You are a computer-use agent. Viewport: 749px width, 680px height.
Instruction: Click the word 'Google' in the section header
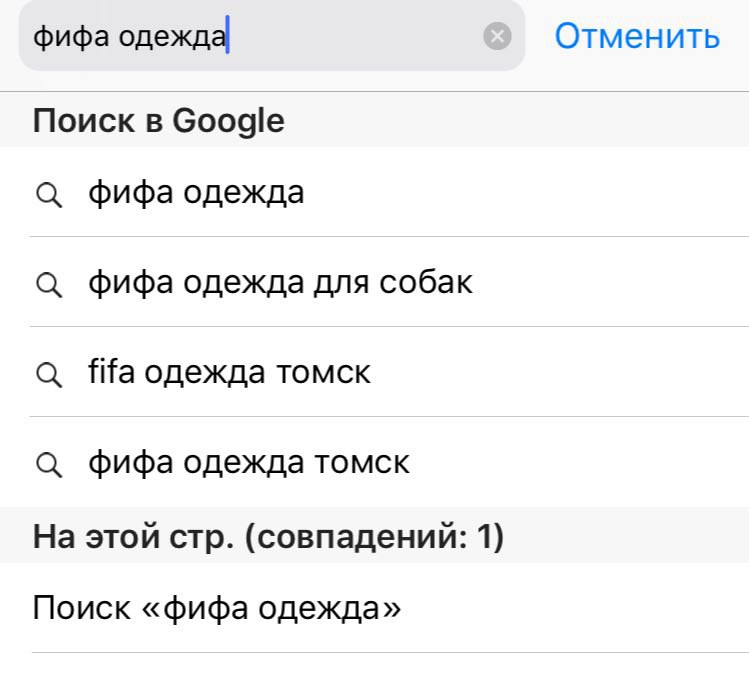pyautogui.click(x=228, y=121)
